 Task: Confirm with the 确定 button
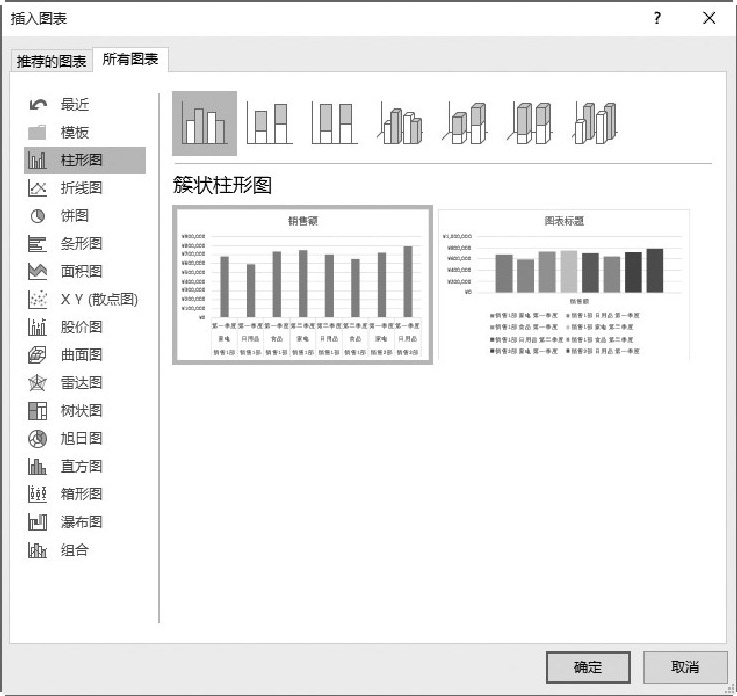click(588, 667)
